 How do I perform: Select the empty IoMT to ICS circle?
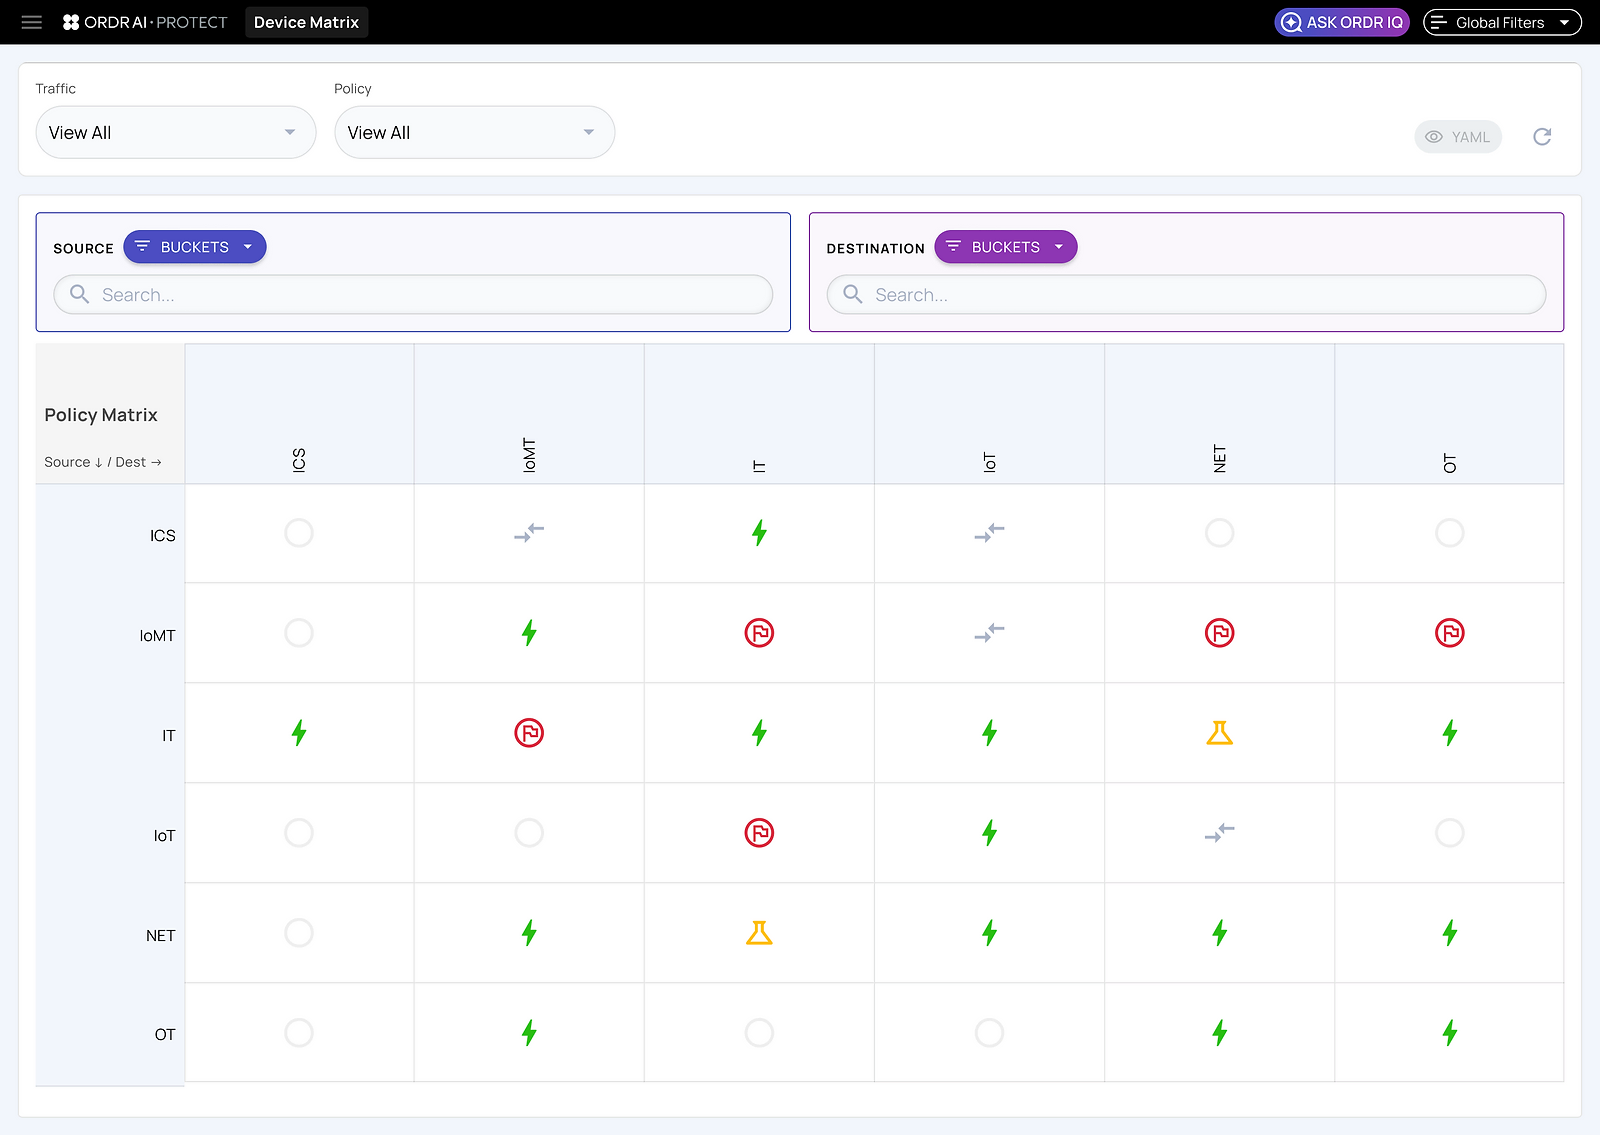tap(299, 633)
